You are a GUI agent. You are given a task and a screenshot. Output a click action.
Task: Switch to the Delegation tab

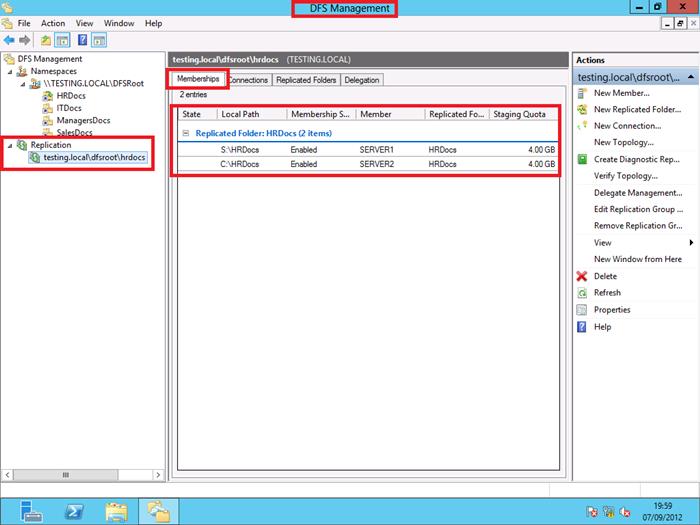coord(362,80)
